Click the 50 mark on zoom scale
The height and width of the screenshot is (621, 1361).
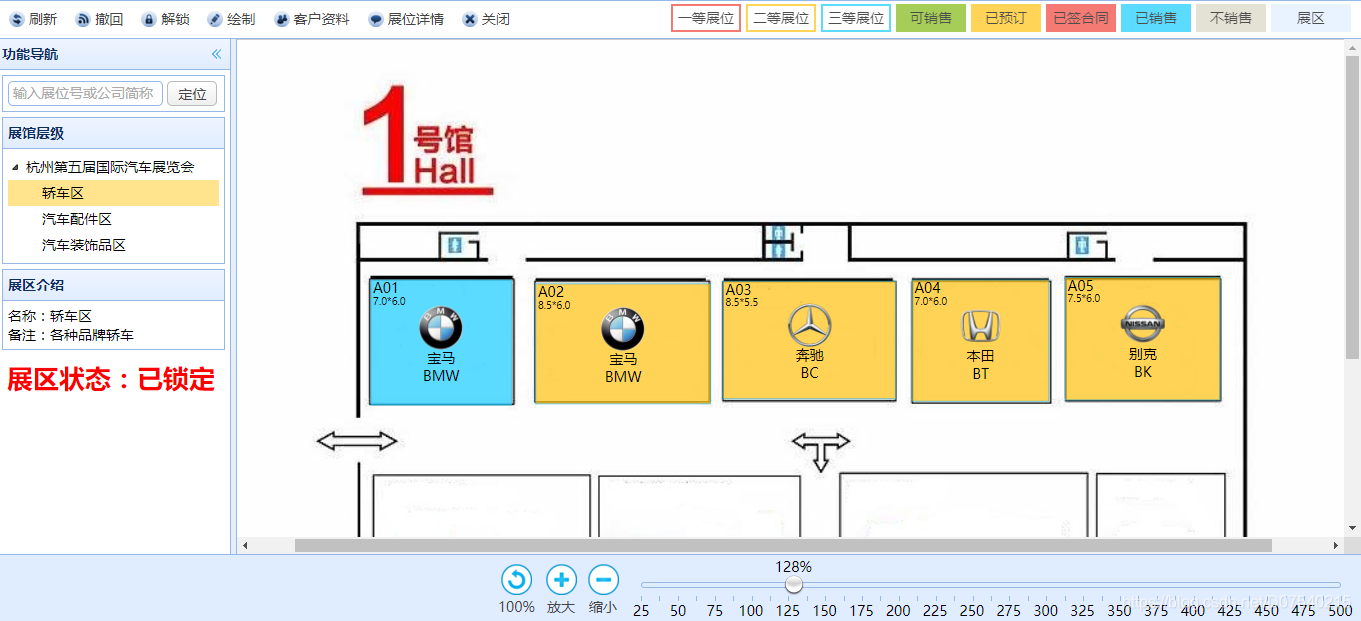click(678, 610)
